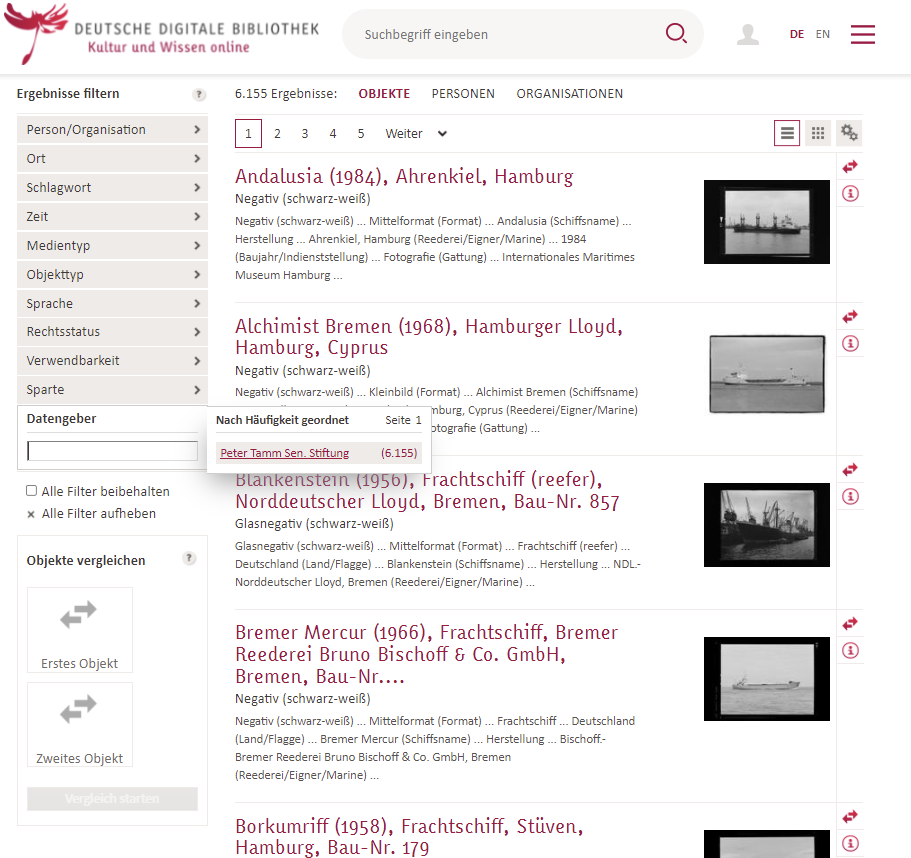Select Peter Tamm Sen. Stiftung provider filter
Image resolution: width=911 pixels, height=858 pixels.
tap(284, 453)
